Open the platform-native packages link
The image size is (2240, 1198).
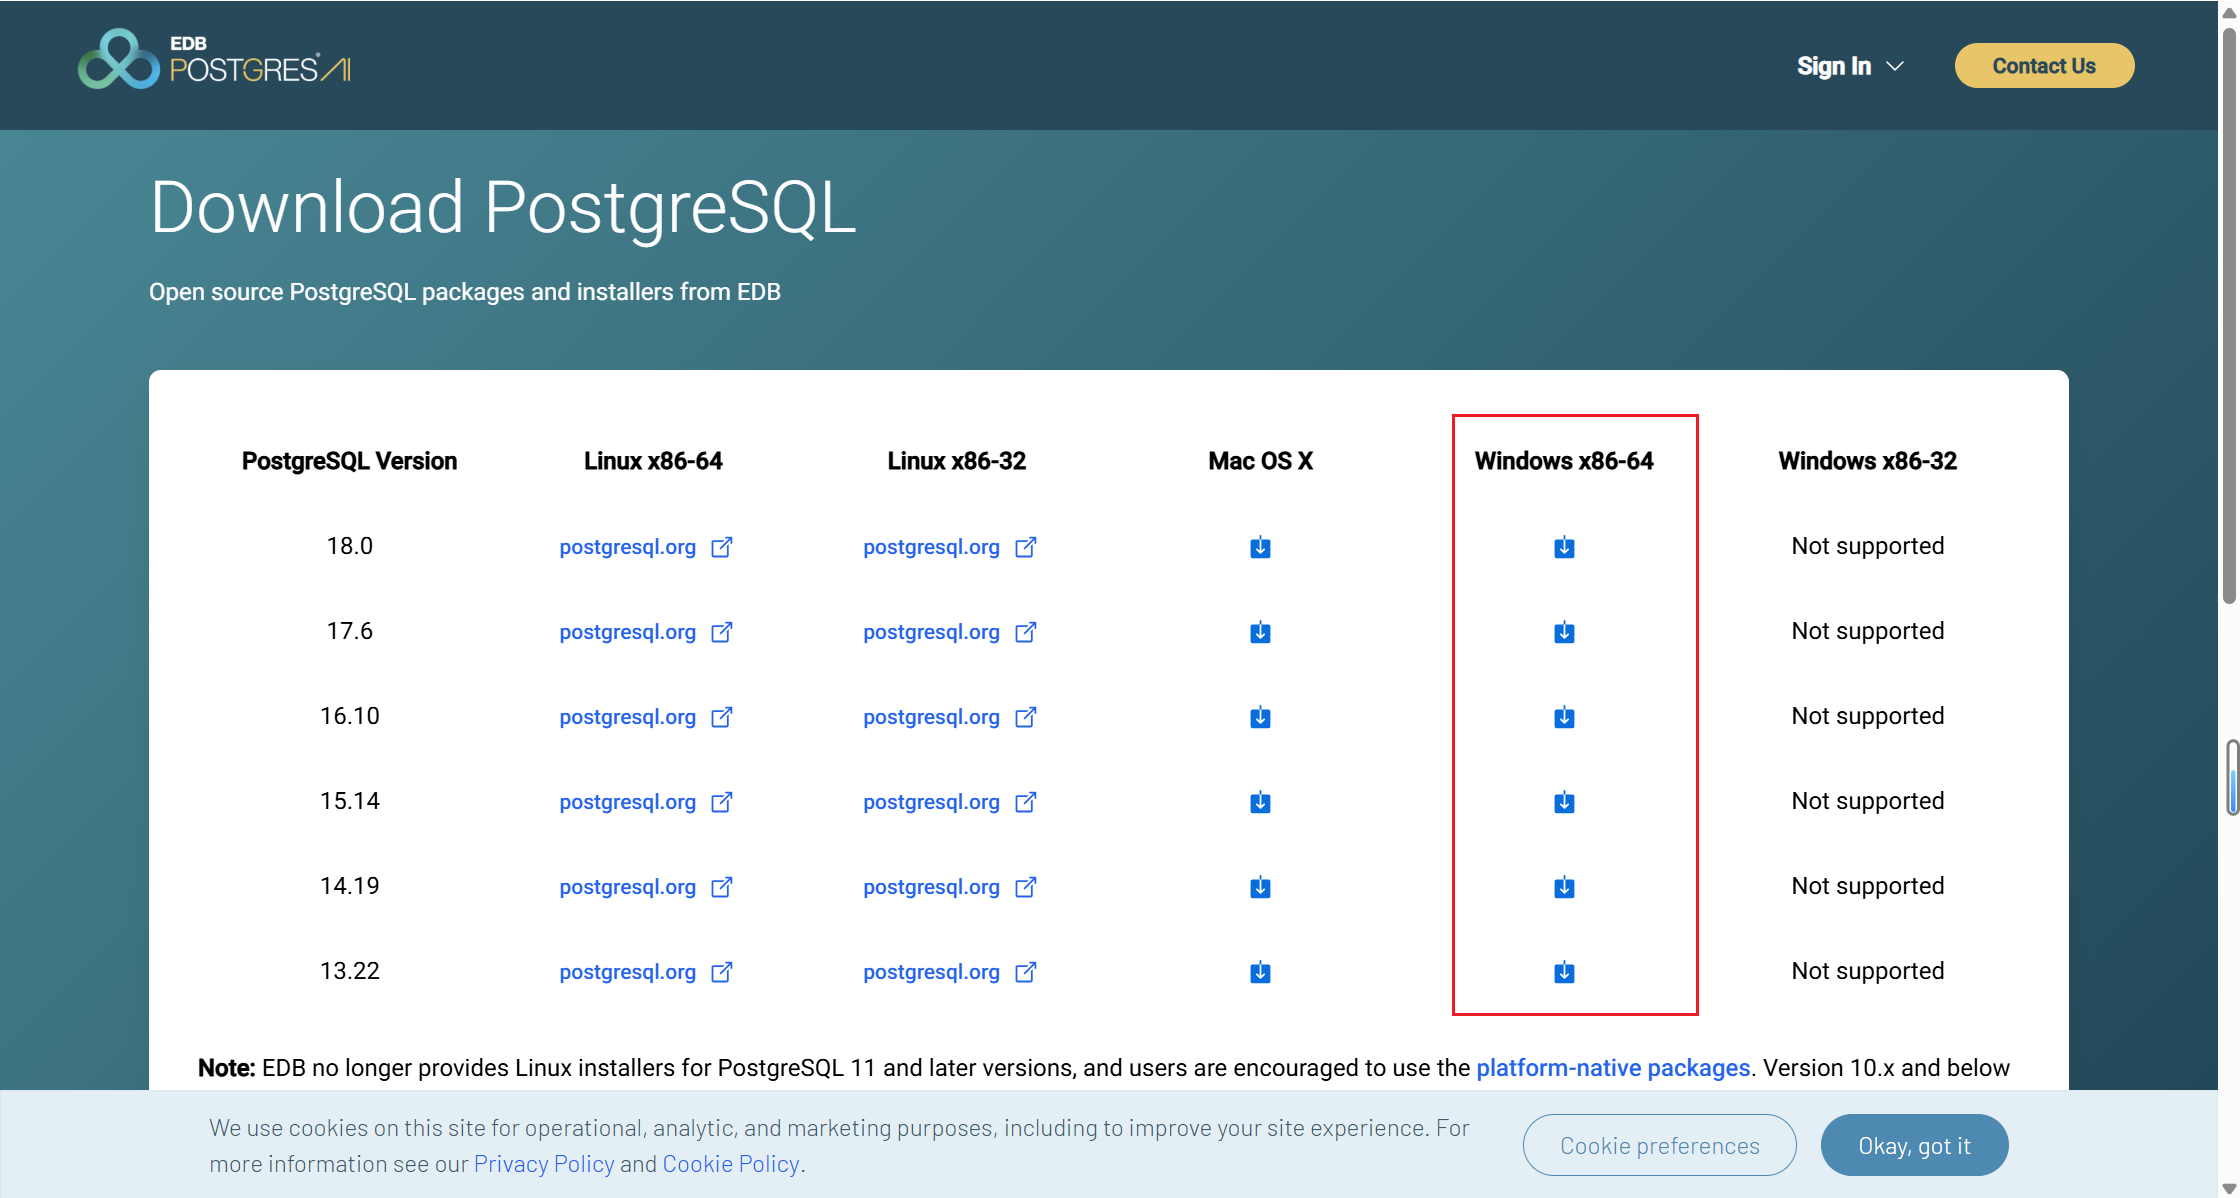tap(1612, 1068)
